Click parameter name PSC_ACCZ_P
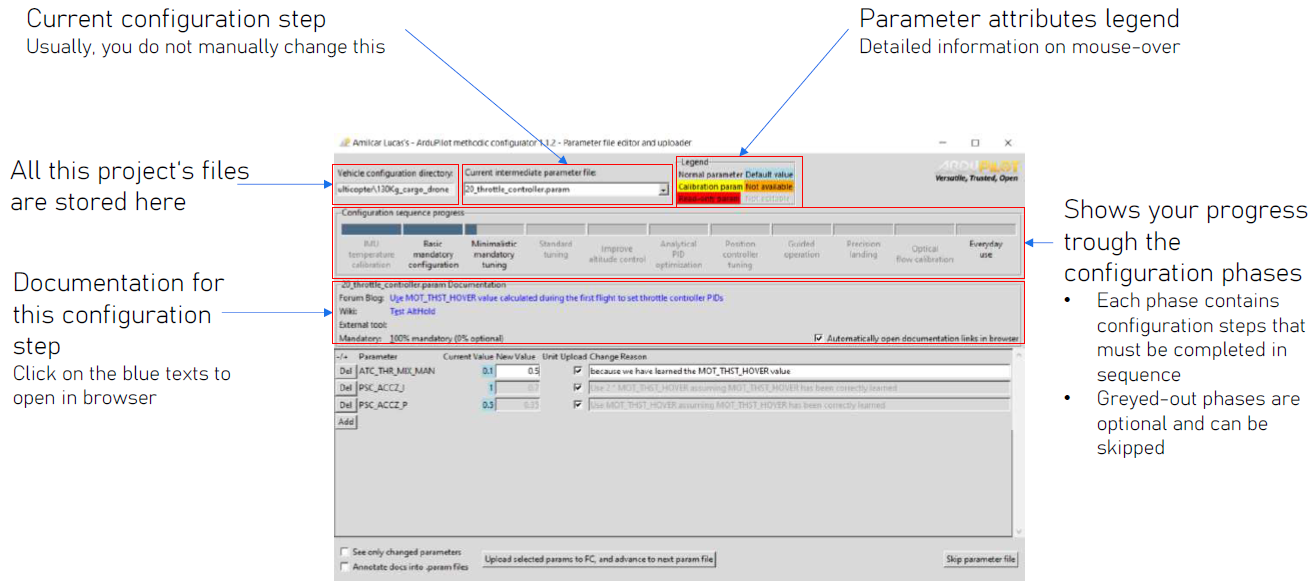The height and width of the screenshot is (582, 1313). (x=382, y=405)
